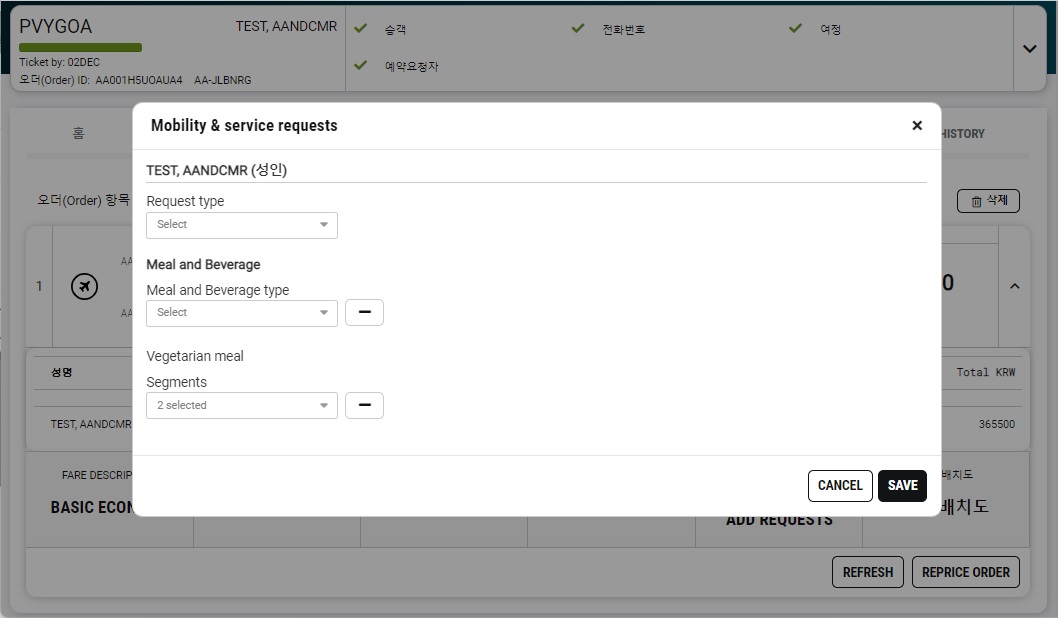Click the PVYGOA record locator text
This screenshot has height=618, width=1058.
[55, 26]
